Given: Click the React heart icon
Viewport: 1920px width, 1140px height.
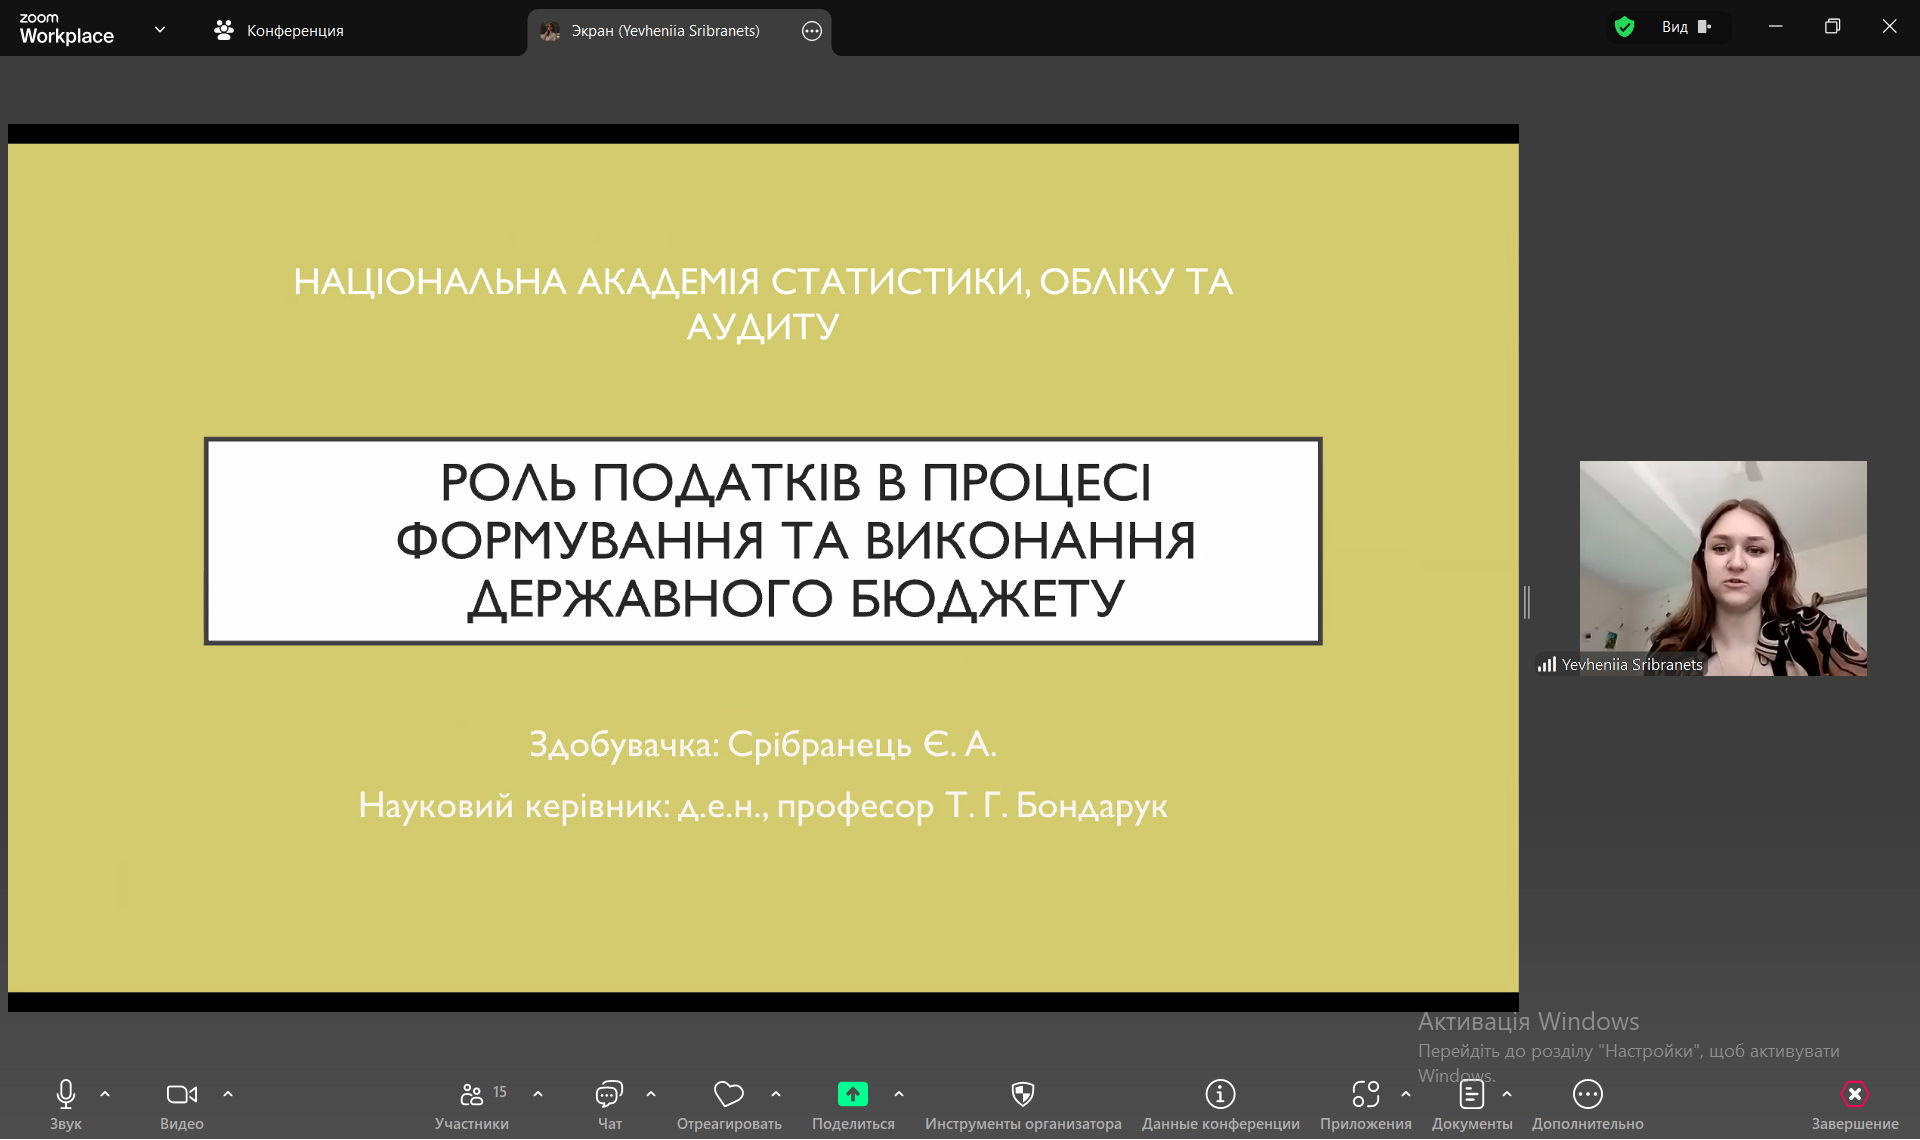Looking at the screenshot, I should pos(728,1094).
